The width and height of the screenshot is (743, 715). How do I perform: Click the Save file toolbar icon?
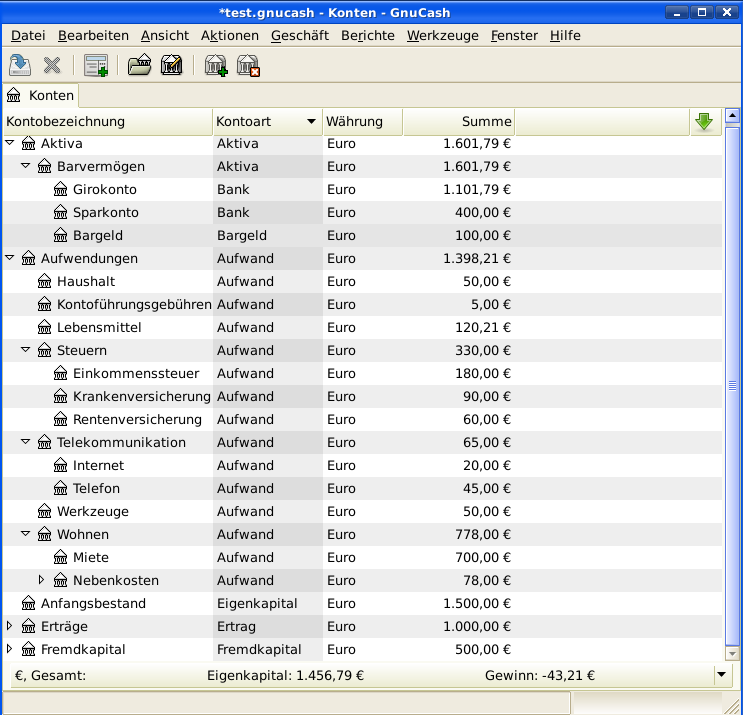click(20, 66)
